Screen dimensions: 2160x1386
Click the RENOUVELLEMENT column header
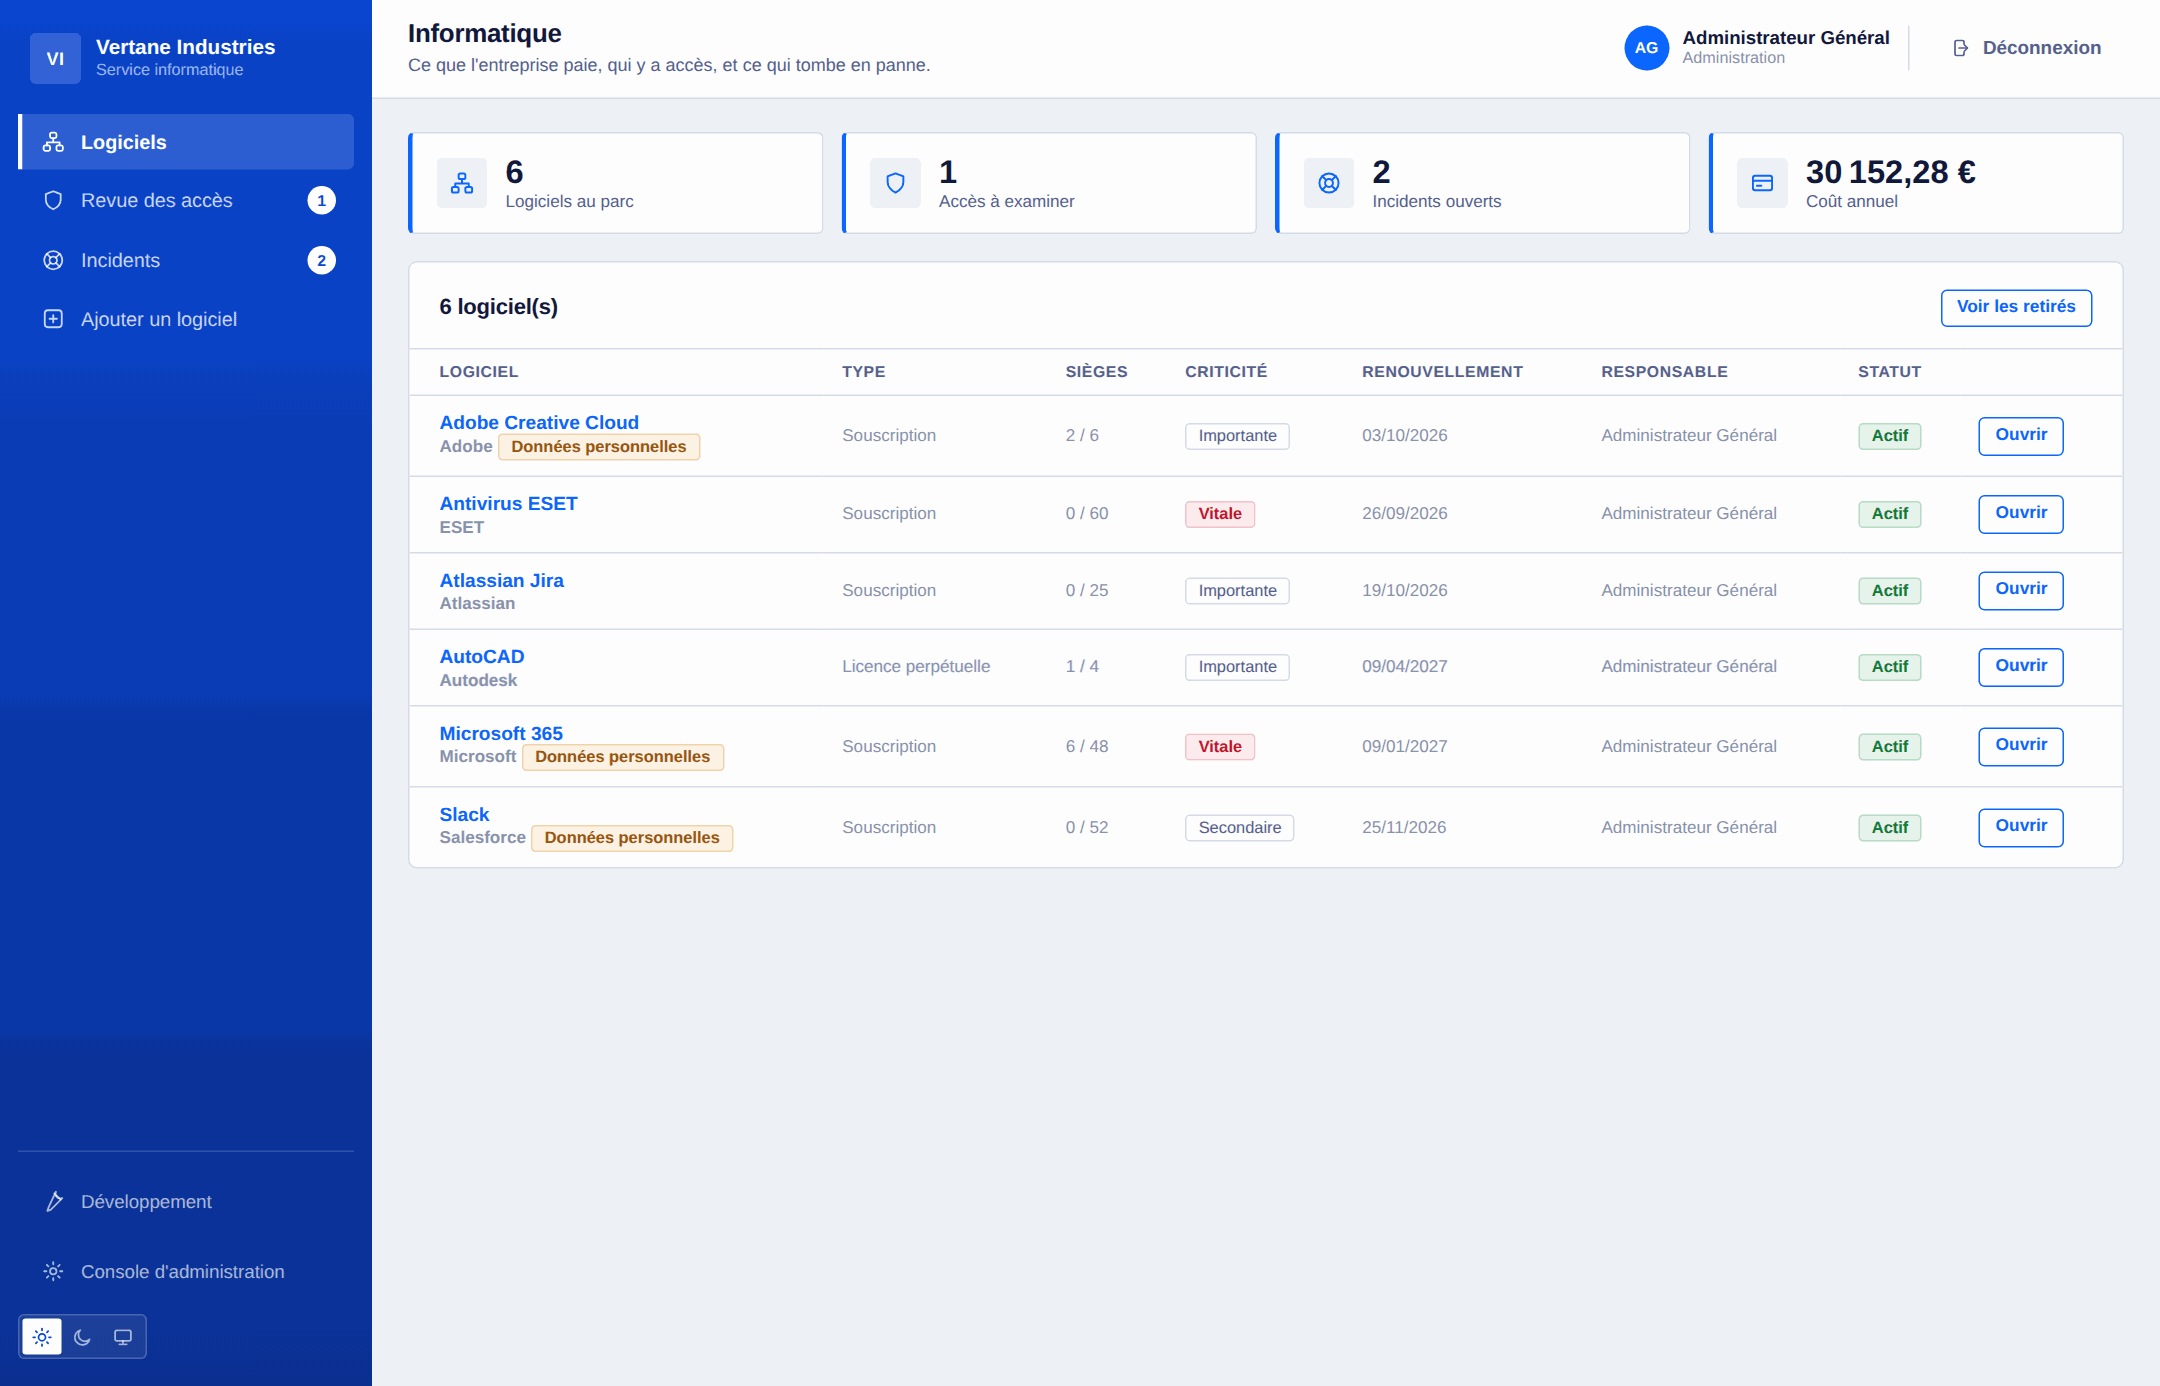coord(1442,372)
